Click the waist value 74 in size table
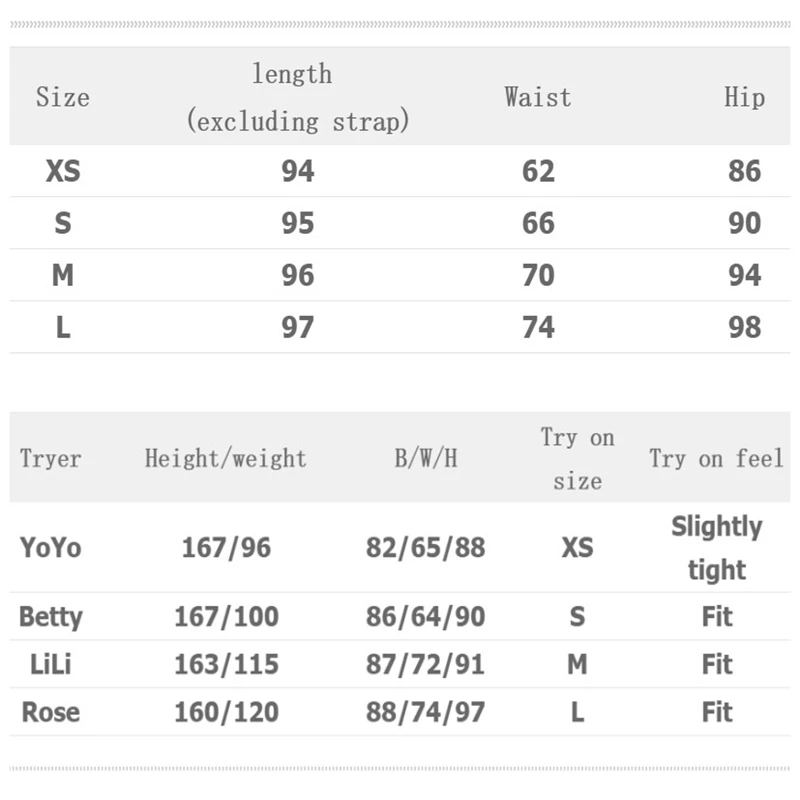The height and width of the screenshot is (800, 800). [x=538, y=327]
